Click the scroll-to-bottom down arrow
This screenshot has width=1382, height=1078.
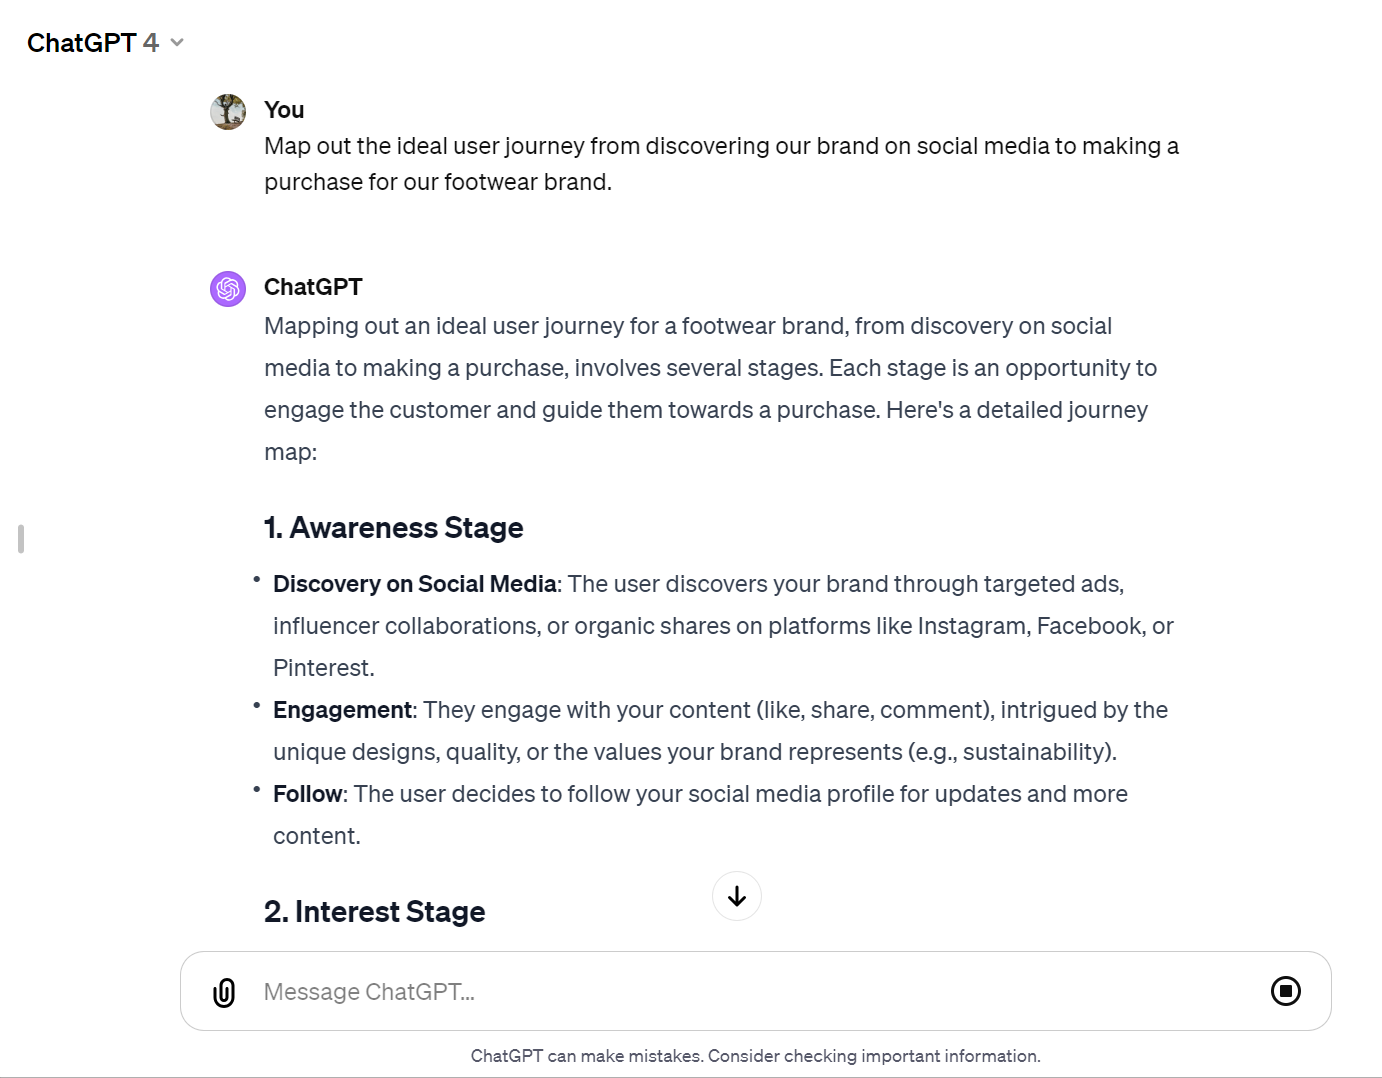(737, 896)
